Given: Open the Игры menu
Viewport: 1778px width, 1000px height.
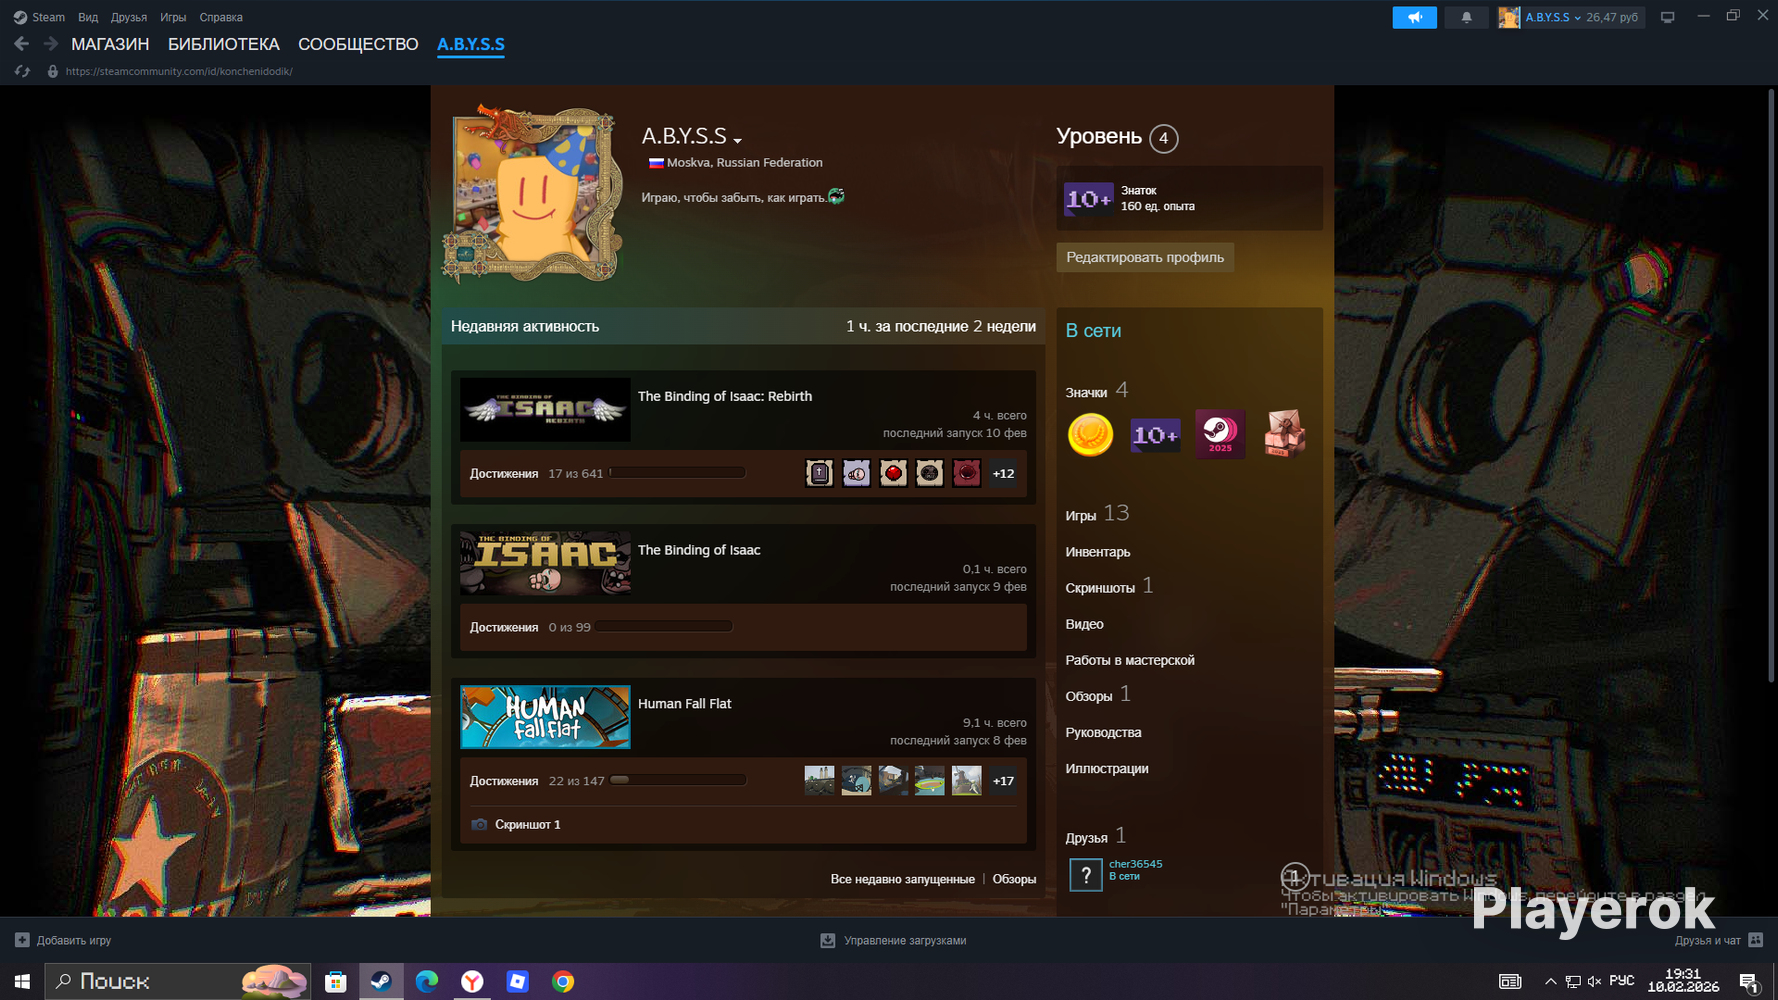Looking at the screenshot, I should click(x=173, y=17).
